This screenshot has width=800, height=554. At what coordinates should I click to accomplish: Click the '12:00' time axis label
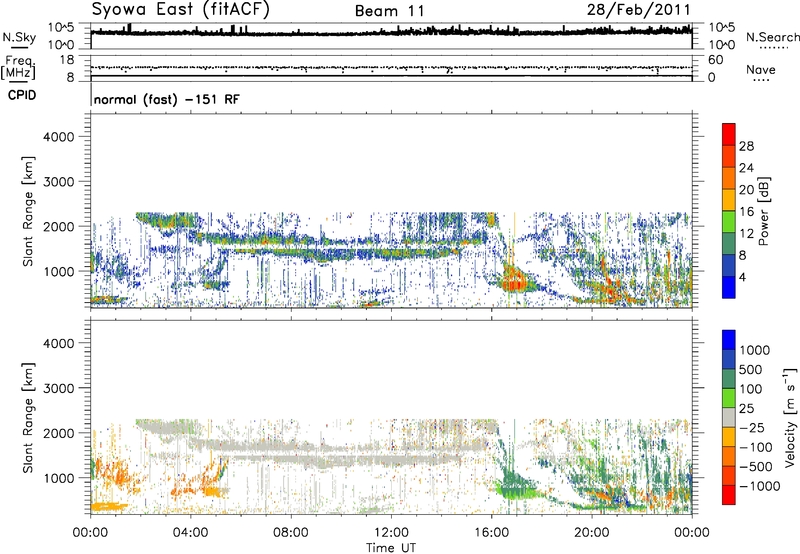click(391, 533)
